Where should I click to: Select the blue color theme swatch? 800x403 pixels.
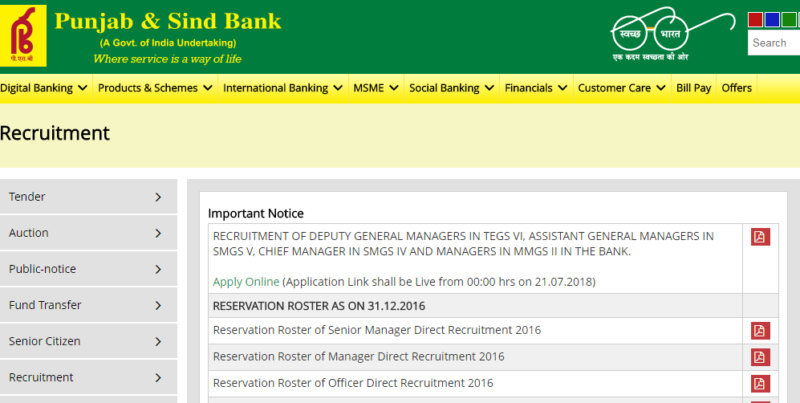(774, 19)
